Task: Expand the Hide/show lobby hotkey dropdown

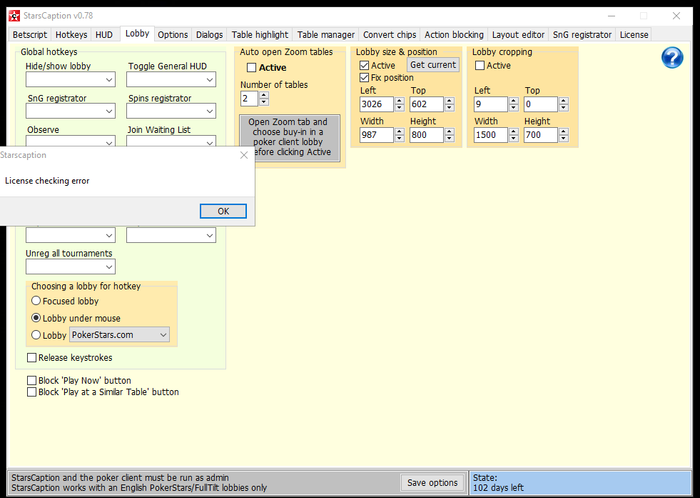Action: (71, 80)
